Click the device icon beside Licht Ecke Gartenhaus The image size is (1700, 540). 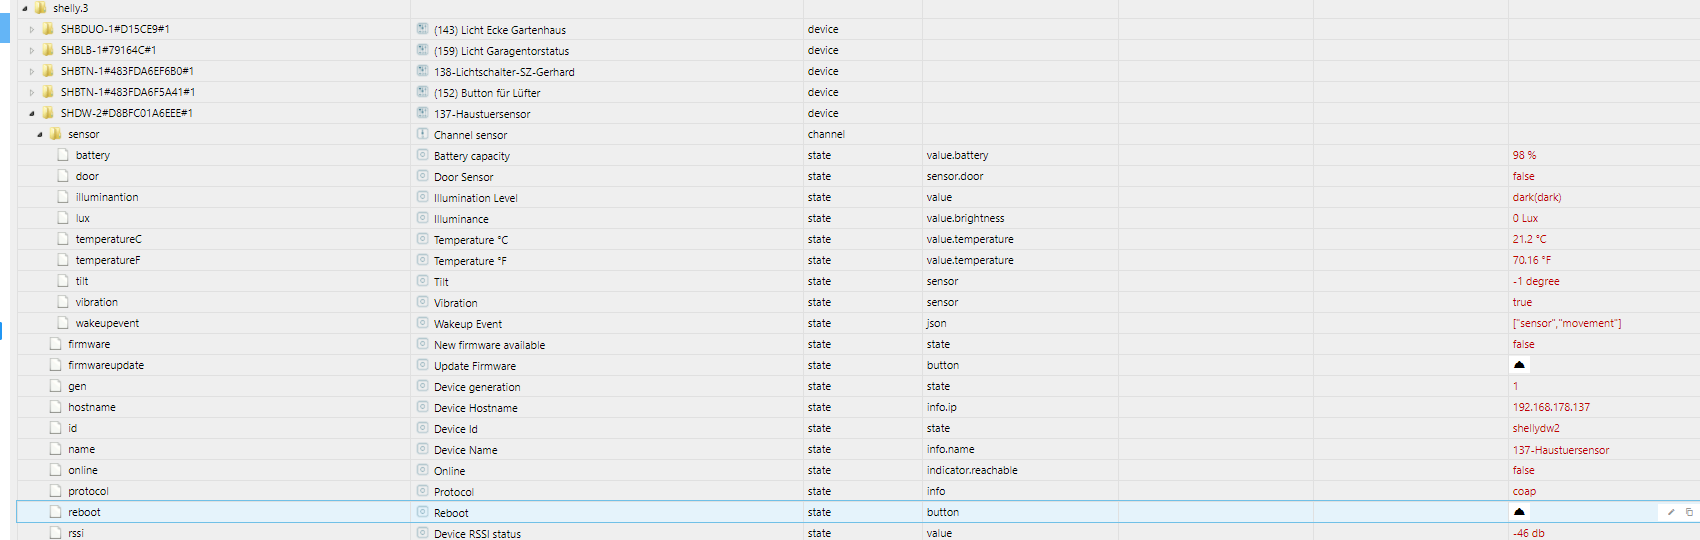pyautogui.click(x=422, y=29)
